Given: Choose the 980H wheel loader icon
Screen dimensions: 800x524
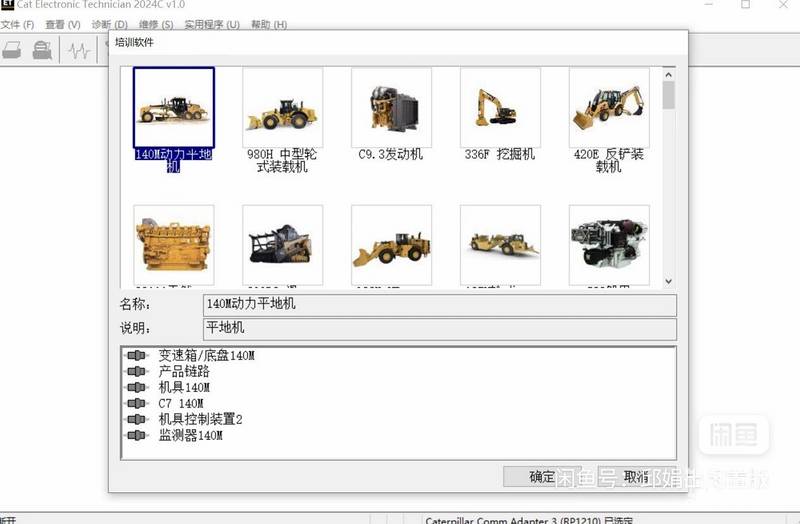Looking at the screenshot, I should pyautogui.click(x=282, y=107).
